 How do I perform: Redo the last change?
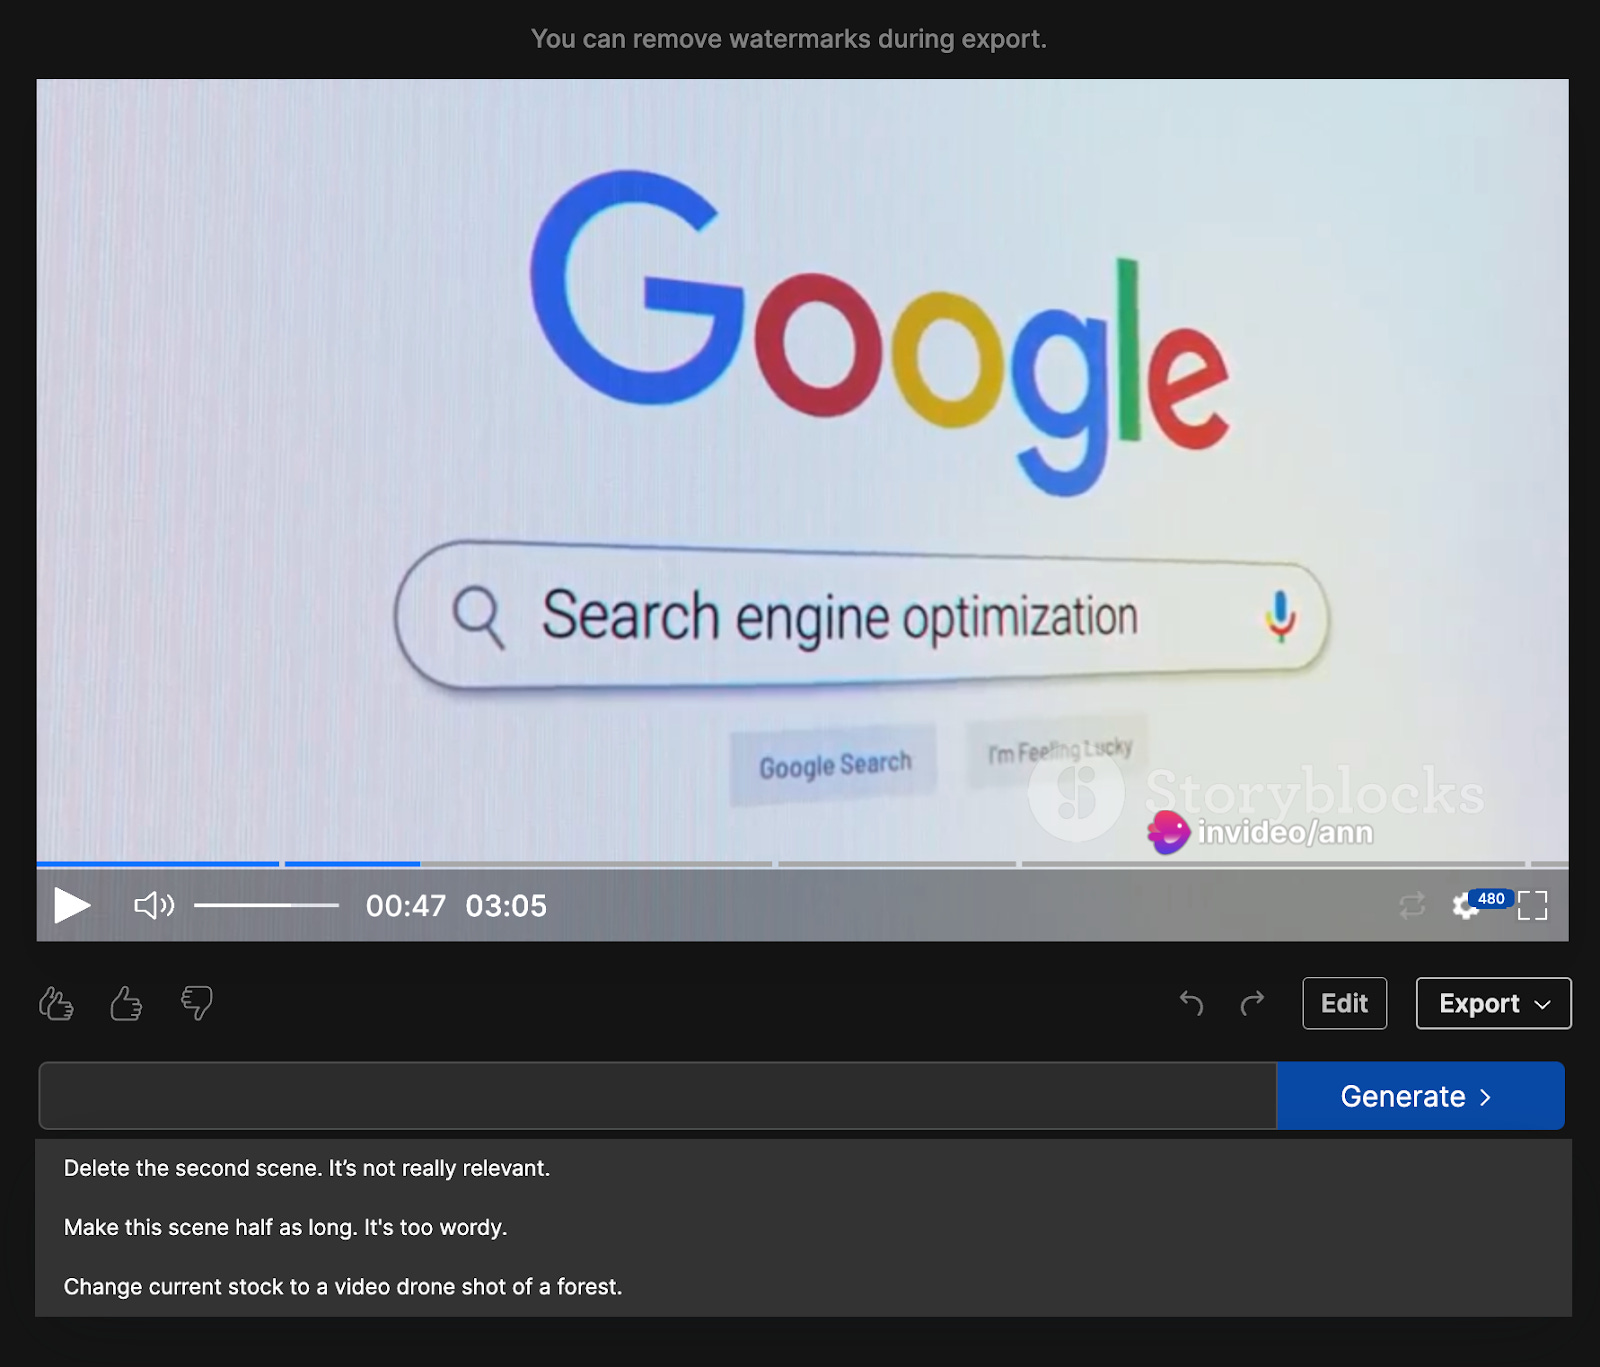pos(1252,1003)
